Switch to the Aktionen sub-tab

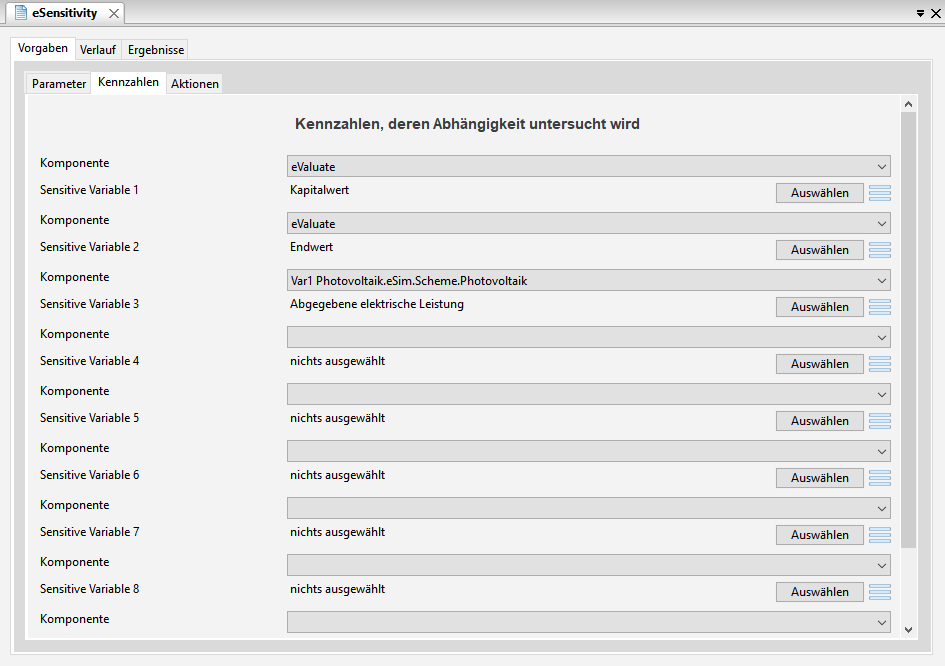pyautogui.click(x=195, y=84)
